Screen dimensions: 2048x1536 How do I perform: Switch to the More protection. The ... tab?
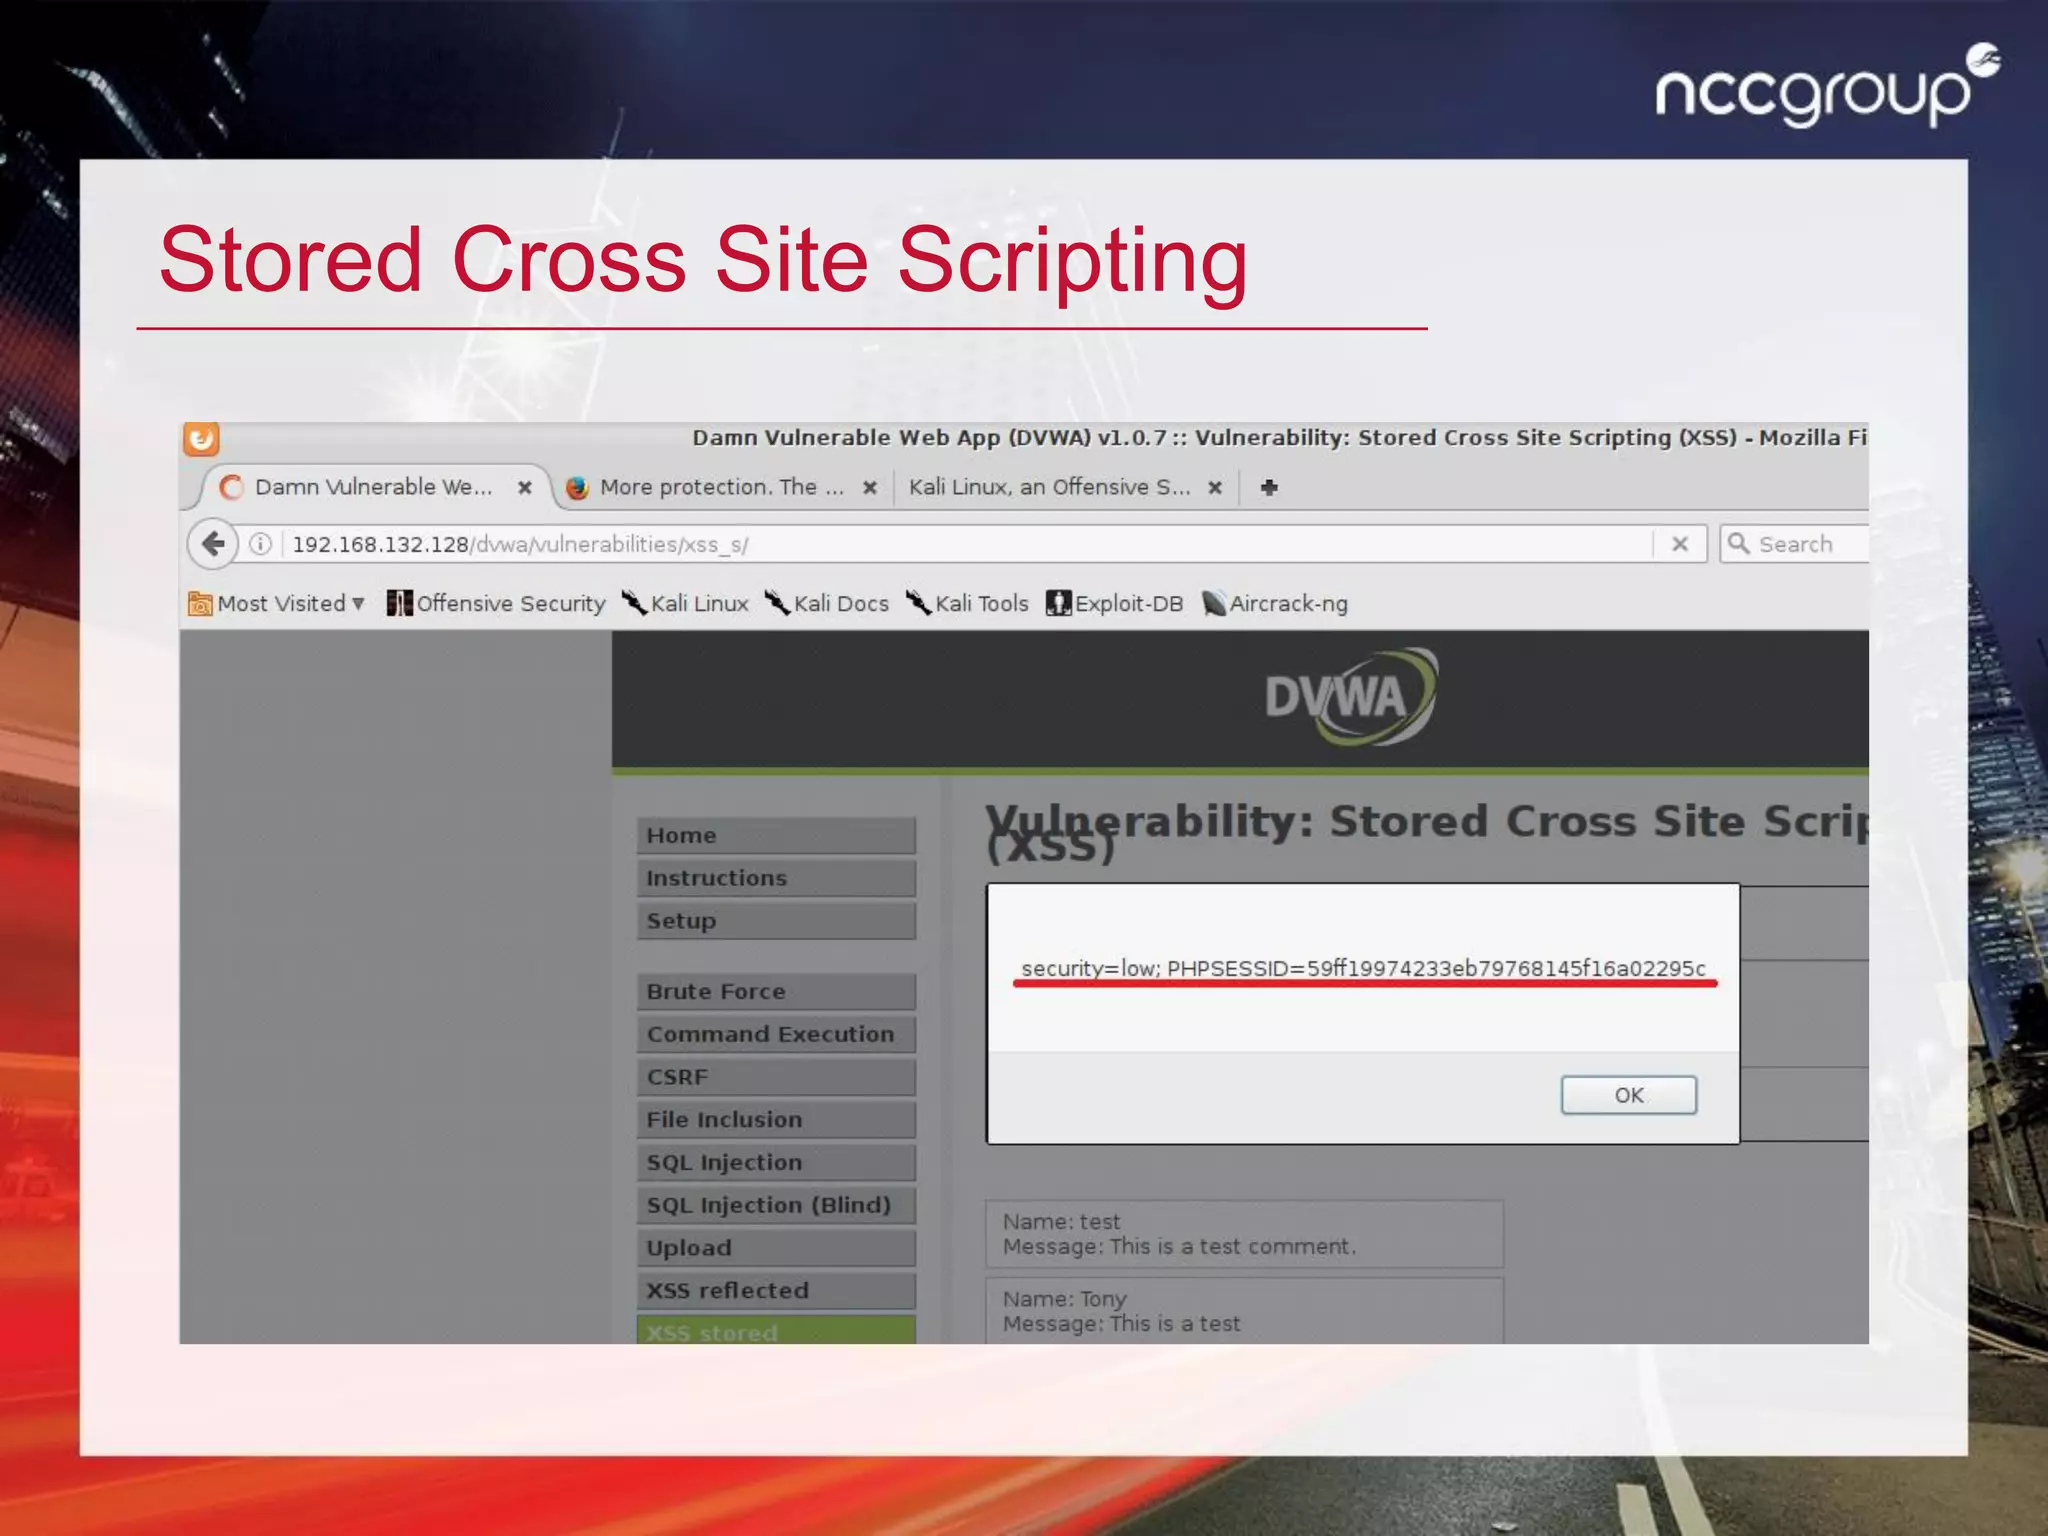tap(722, 487)
